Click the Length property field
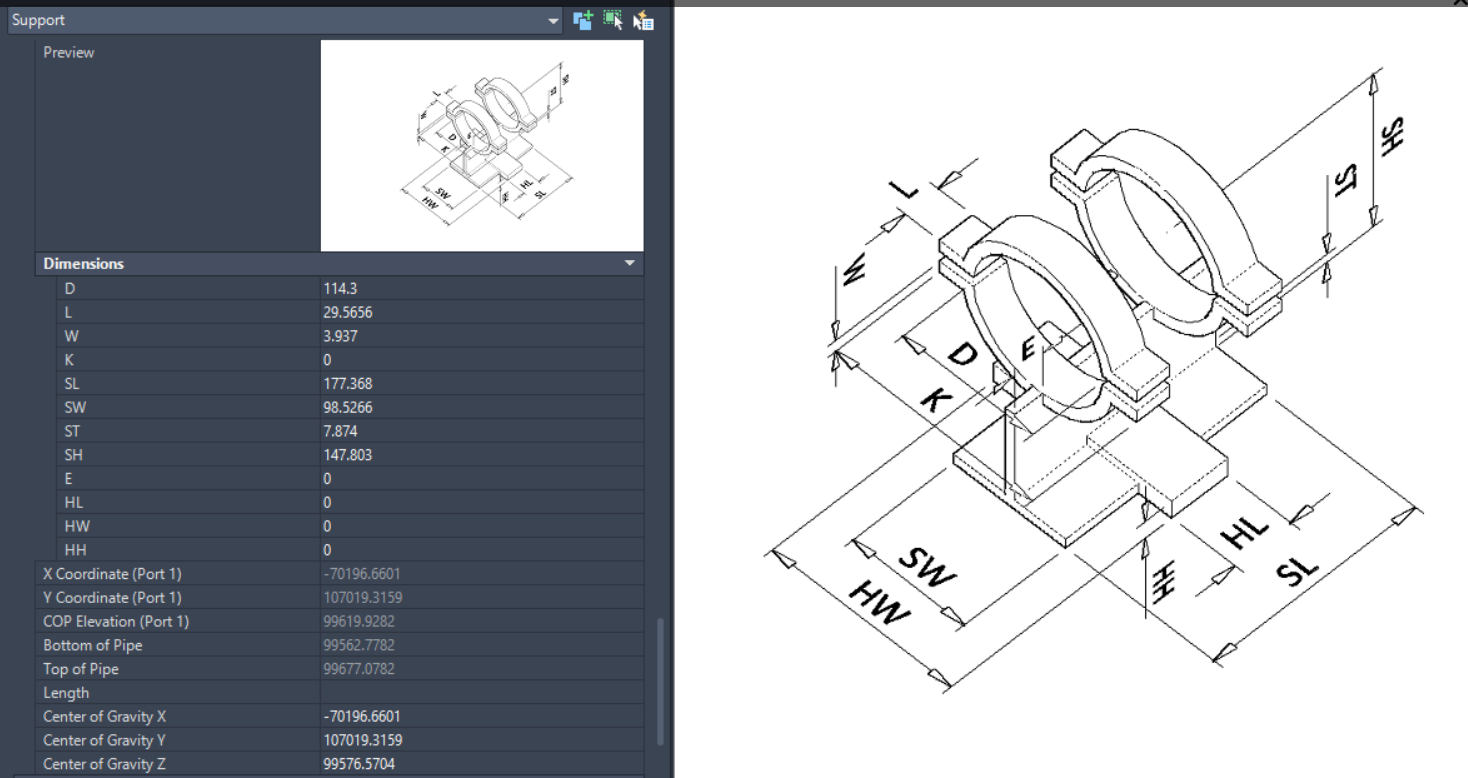This screenshot has height=778, width=1468. pos(400,692)
